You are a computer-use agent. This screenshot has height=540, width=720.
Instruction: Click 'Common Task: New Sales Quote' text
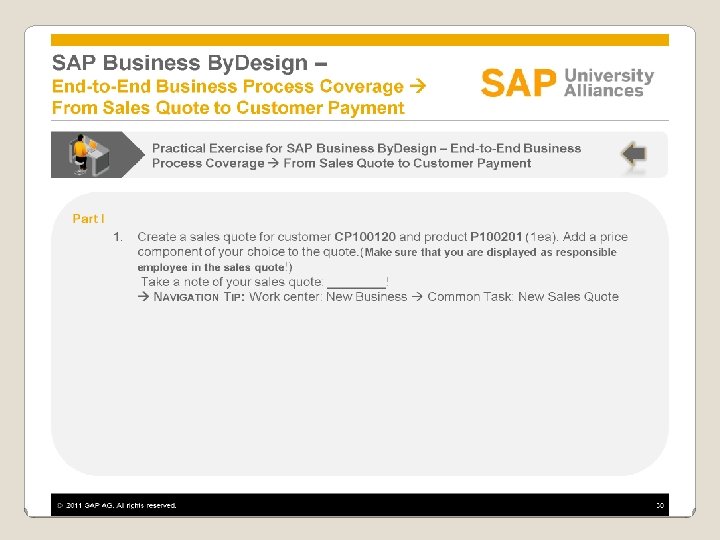click(x=523, y=297)
